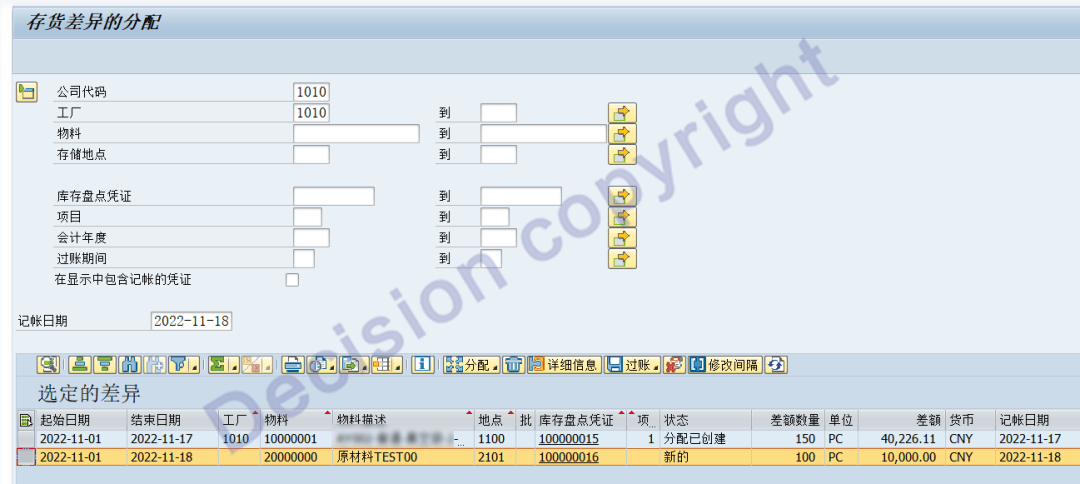The width and height of the screenshot is (1080, 484).
Task: Click the 起始日期 column header
Action: click(x=82, y=420)
